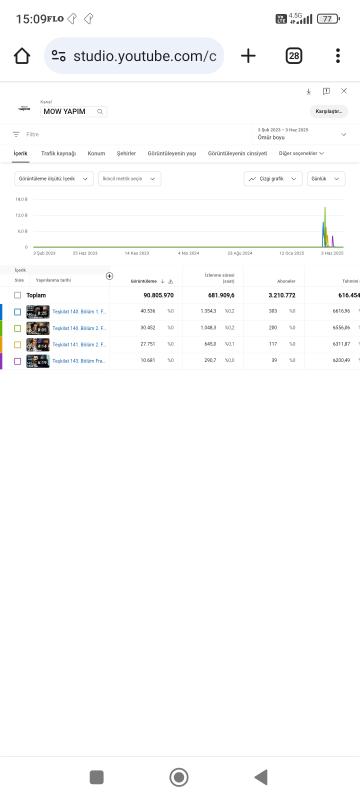The width and height of the screenshot is (360, 800).
Task: Open the Çizgi grafik chart type dropdown
Action: [273, 179]
